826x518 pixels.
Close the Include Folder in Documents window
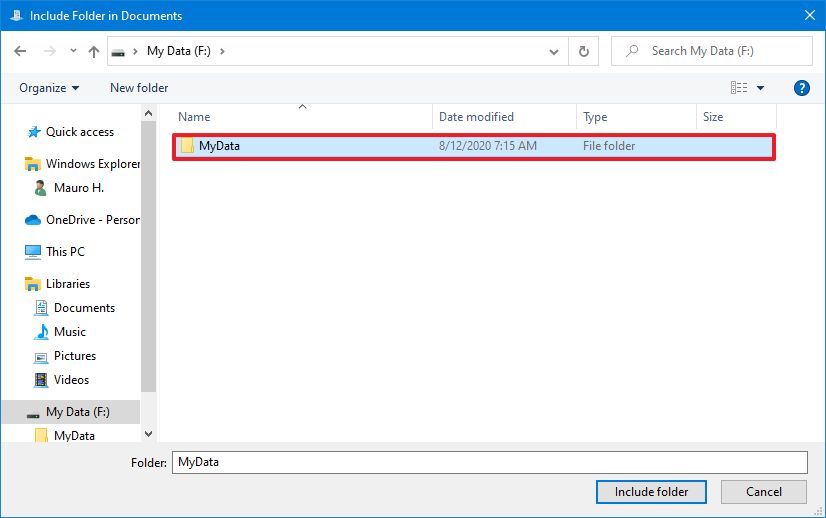coord(810,15)
